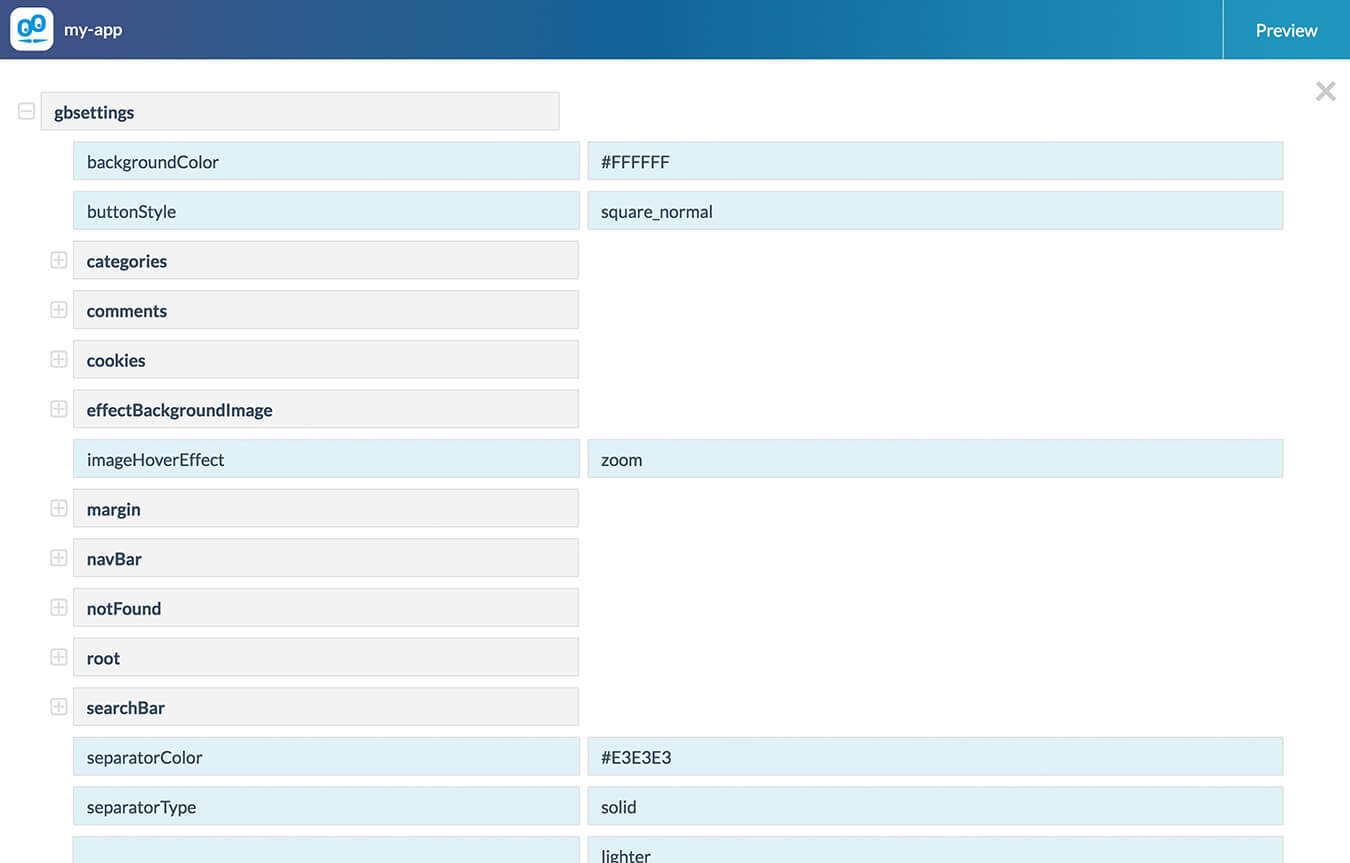The width and height of the screenshot is (1350, 863).
Task: Expand the searchBar node
Action: (58, 707)
